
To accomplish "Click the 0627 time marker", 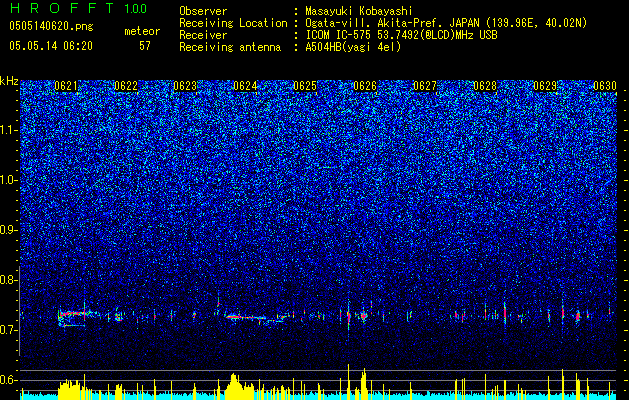I will point(425,86).
